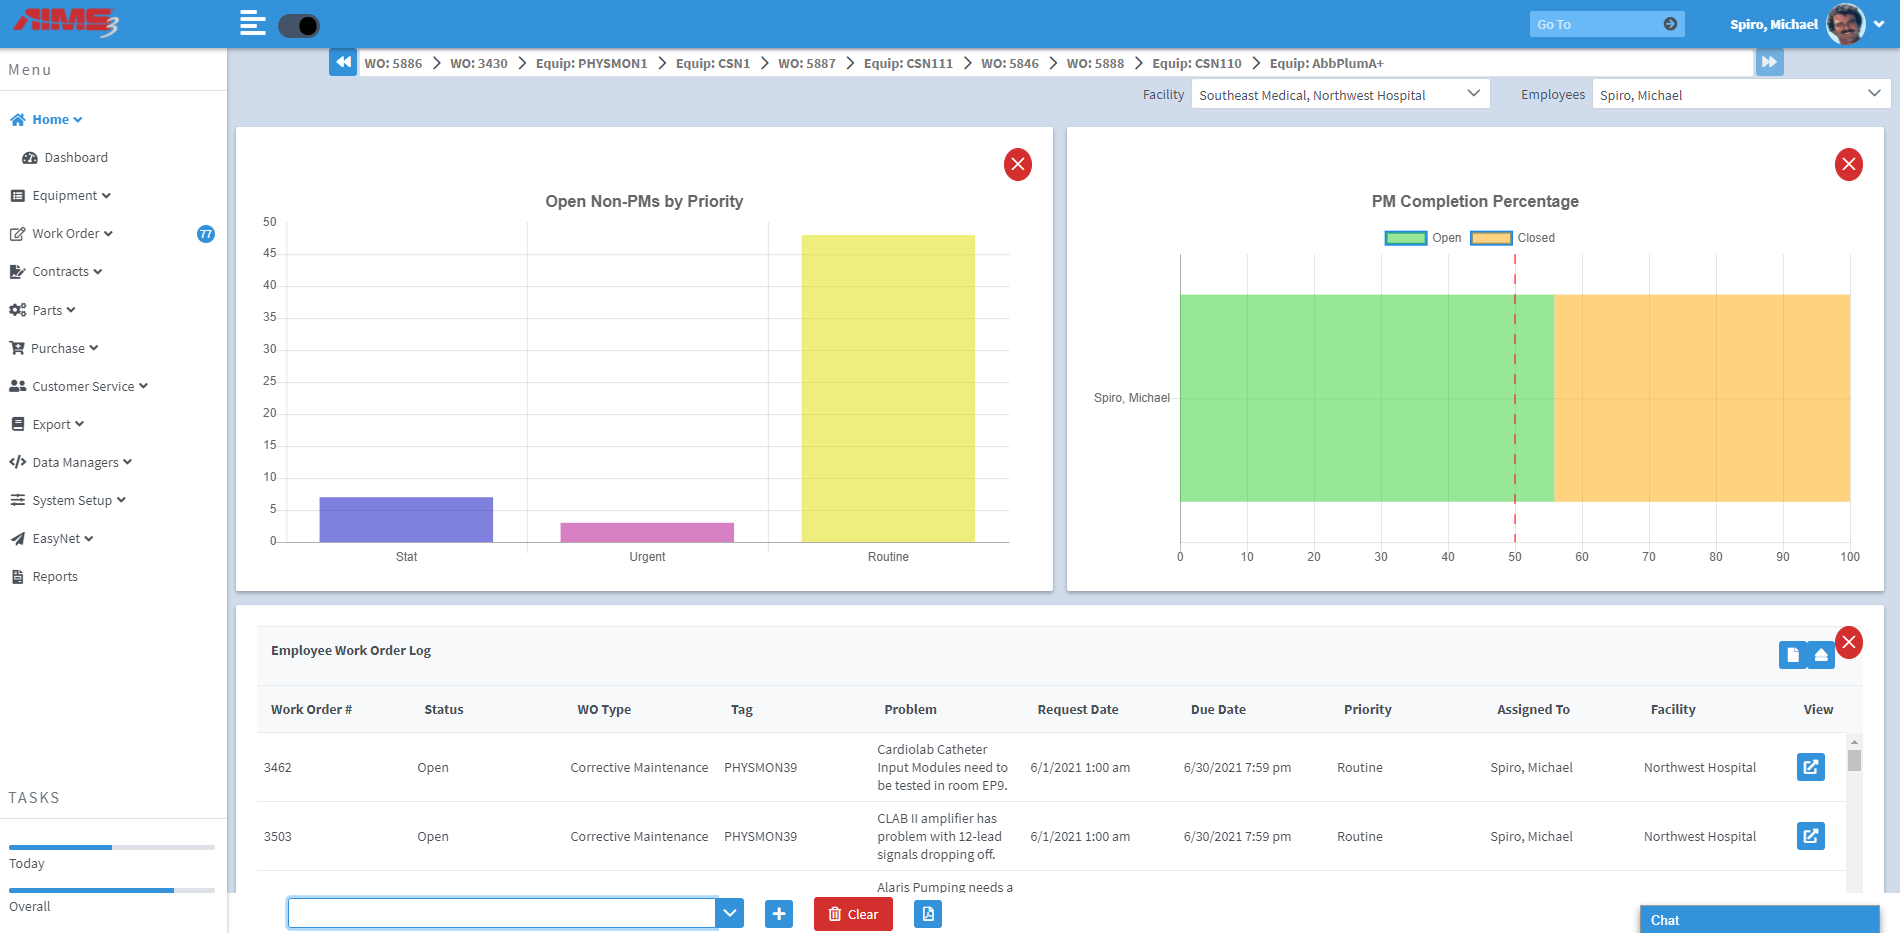Viewport: 1900px width, 933px height.
Task: Open Dashboard from the sidebar menu
Action: point(76,157)
